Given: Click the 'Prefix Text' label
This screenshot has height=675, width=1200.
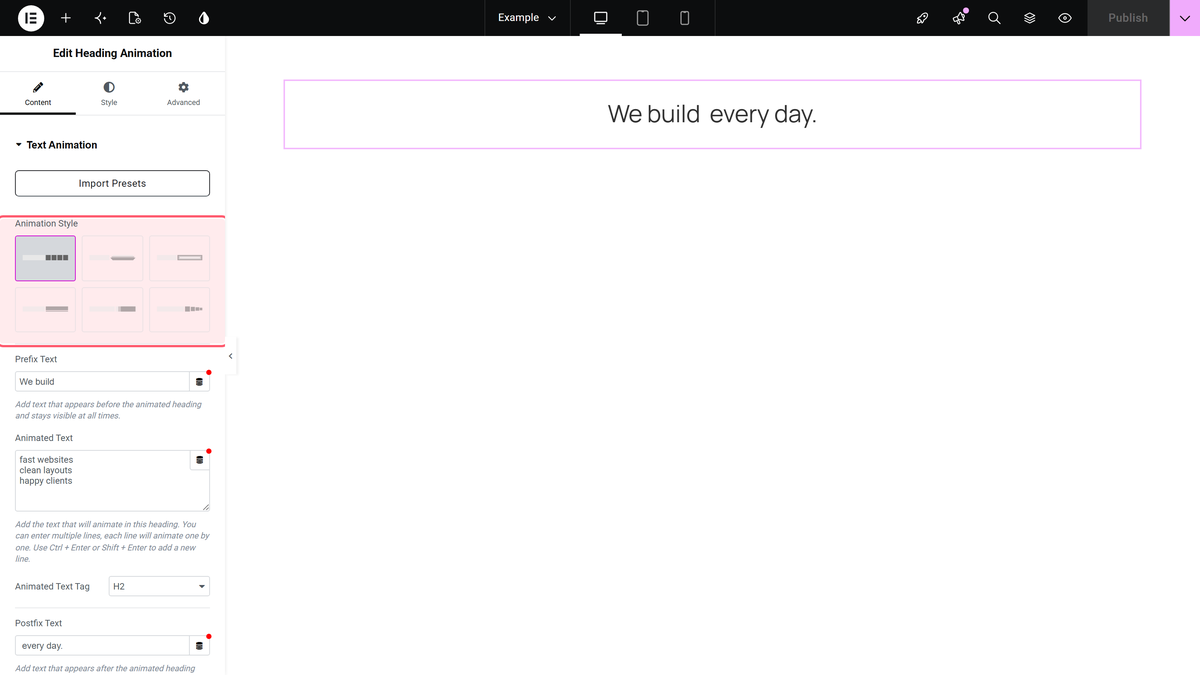Looking at the screenshot, I should click(36, 359).
